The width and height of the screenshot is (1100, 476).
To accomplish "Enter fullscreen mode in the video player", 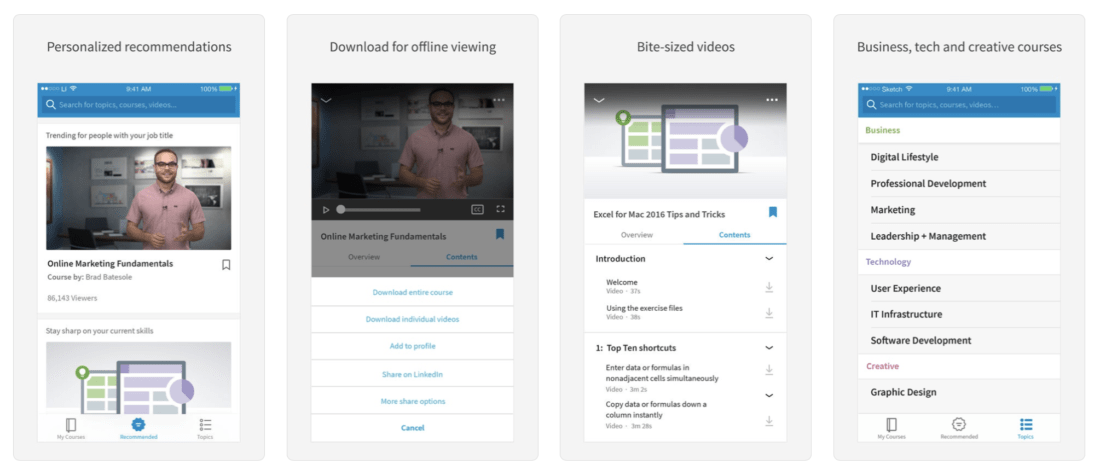I will coord(501,210).
